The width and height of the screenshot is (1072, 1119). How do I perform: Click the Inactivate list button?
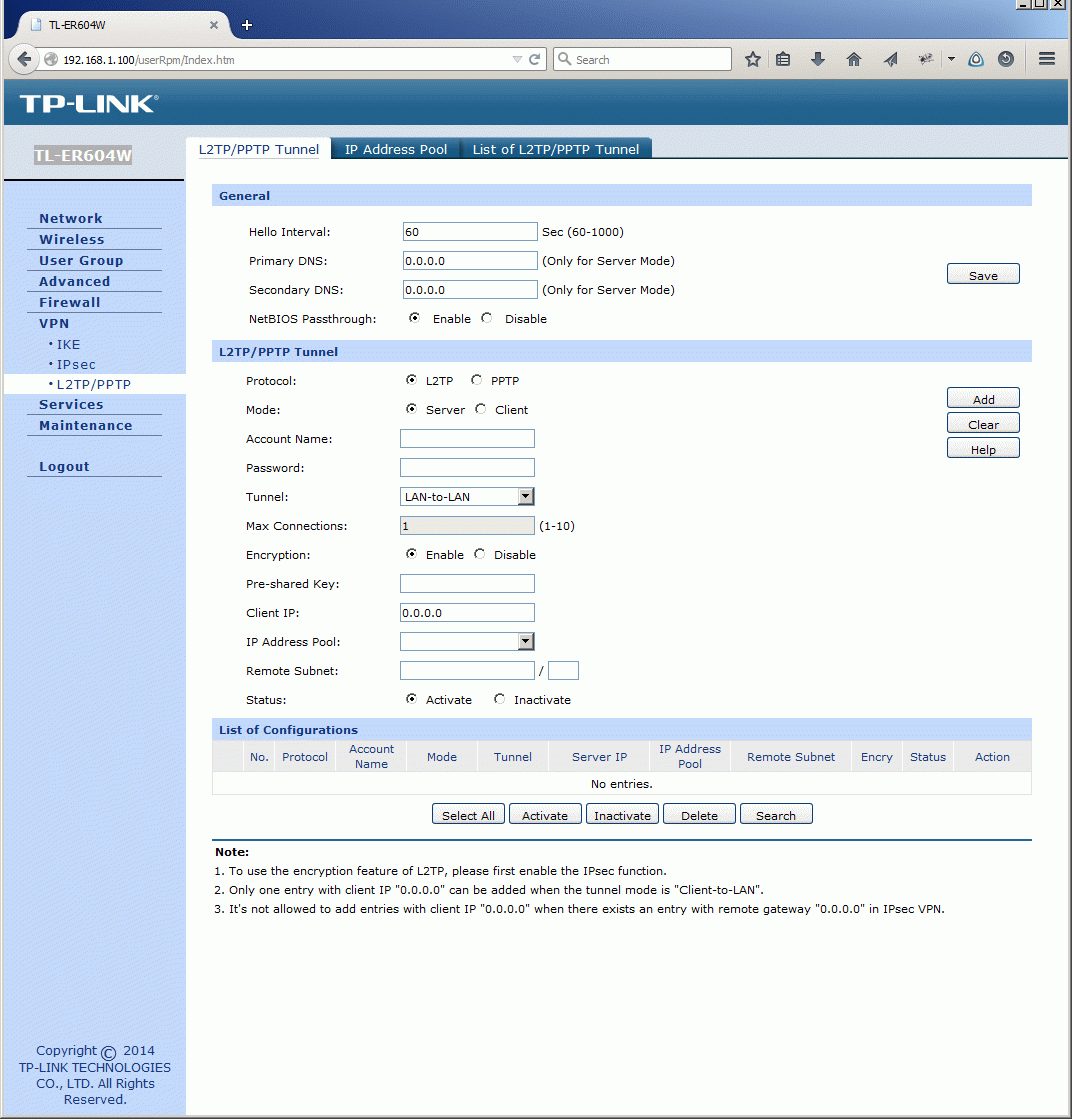click(622, 815)
